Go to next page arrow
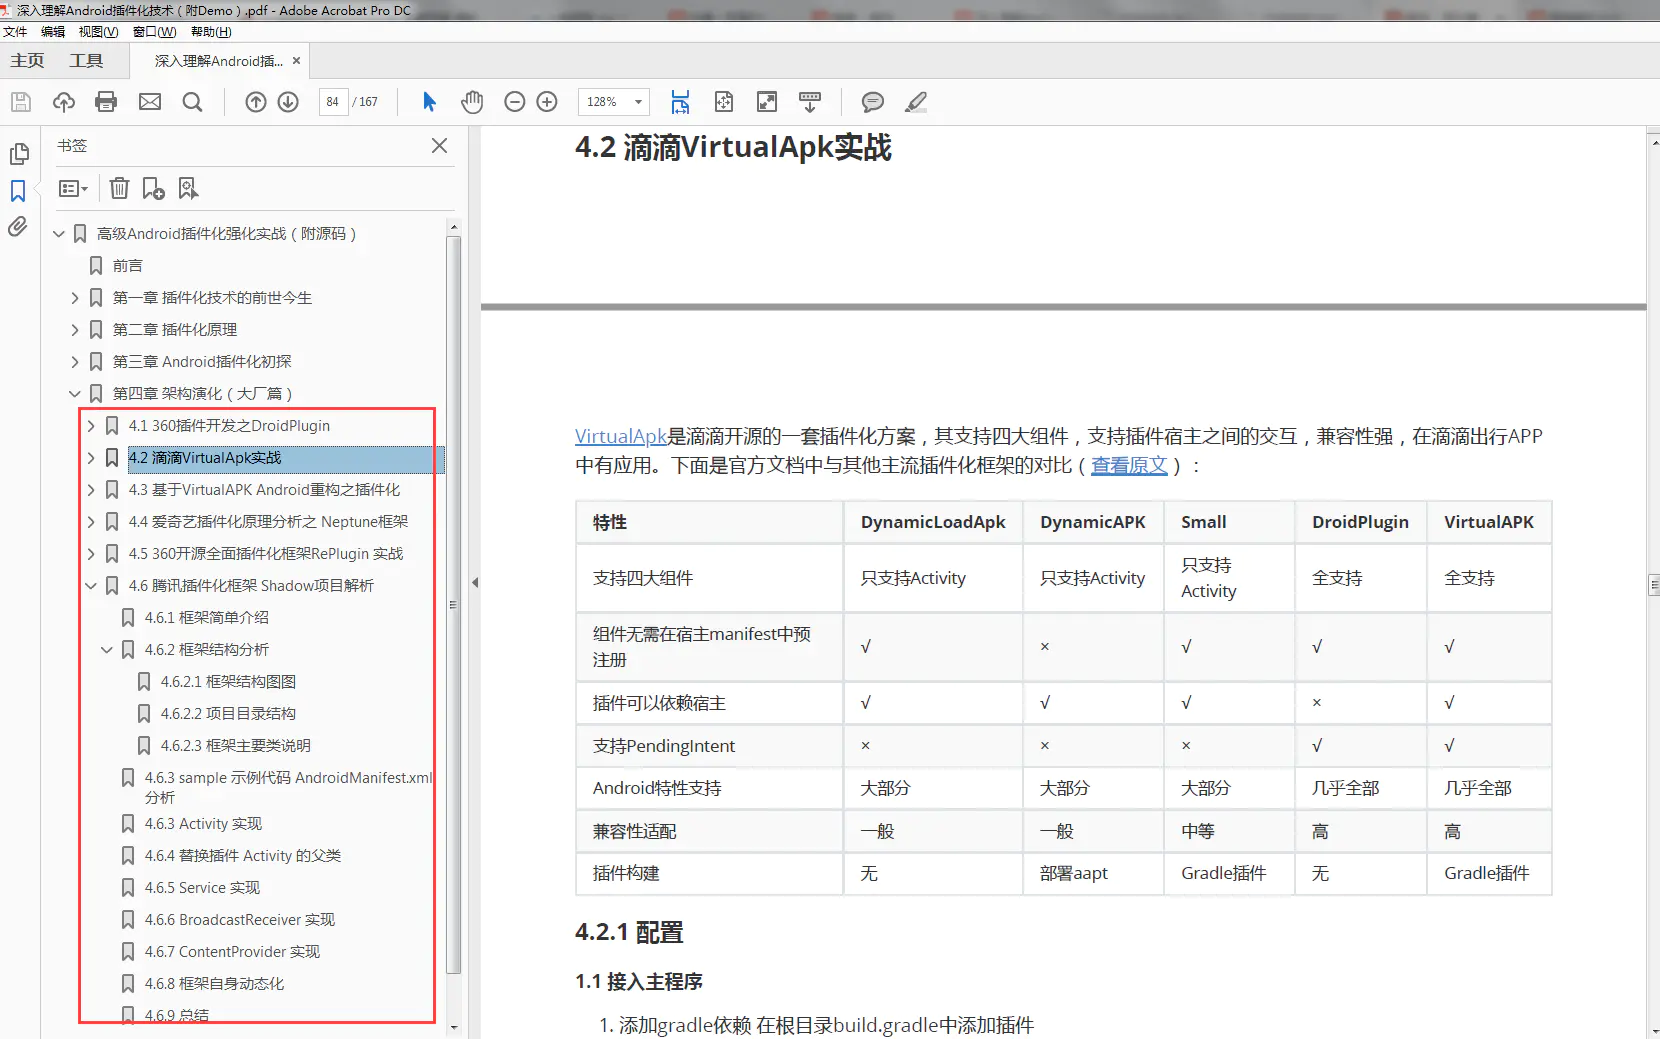1660x1039 pixels. 288,102
